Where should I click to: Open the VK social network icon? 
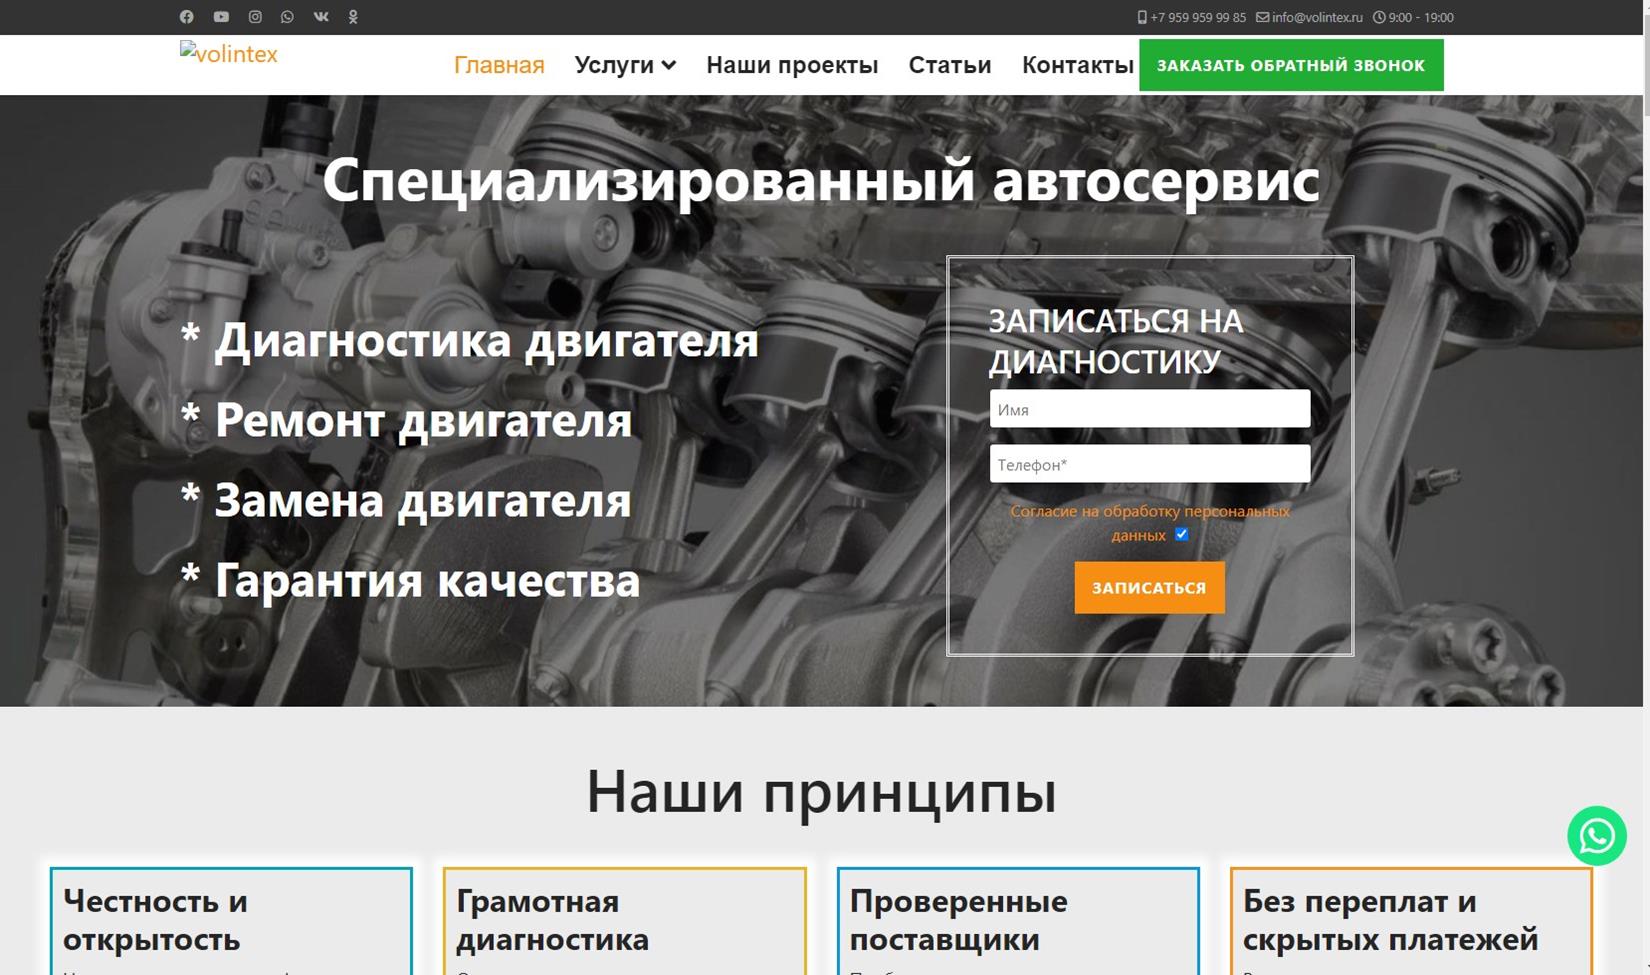pos(321,17)
